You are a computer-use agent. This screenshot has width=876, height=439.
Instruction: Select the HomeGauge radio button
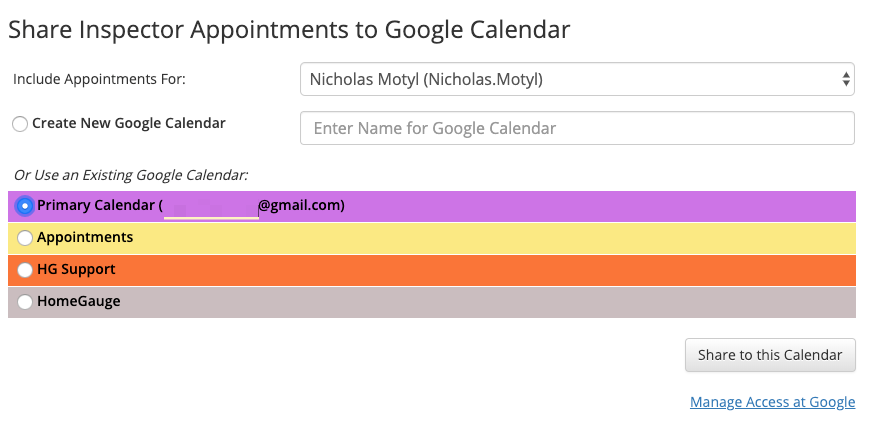pos(25,301)
